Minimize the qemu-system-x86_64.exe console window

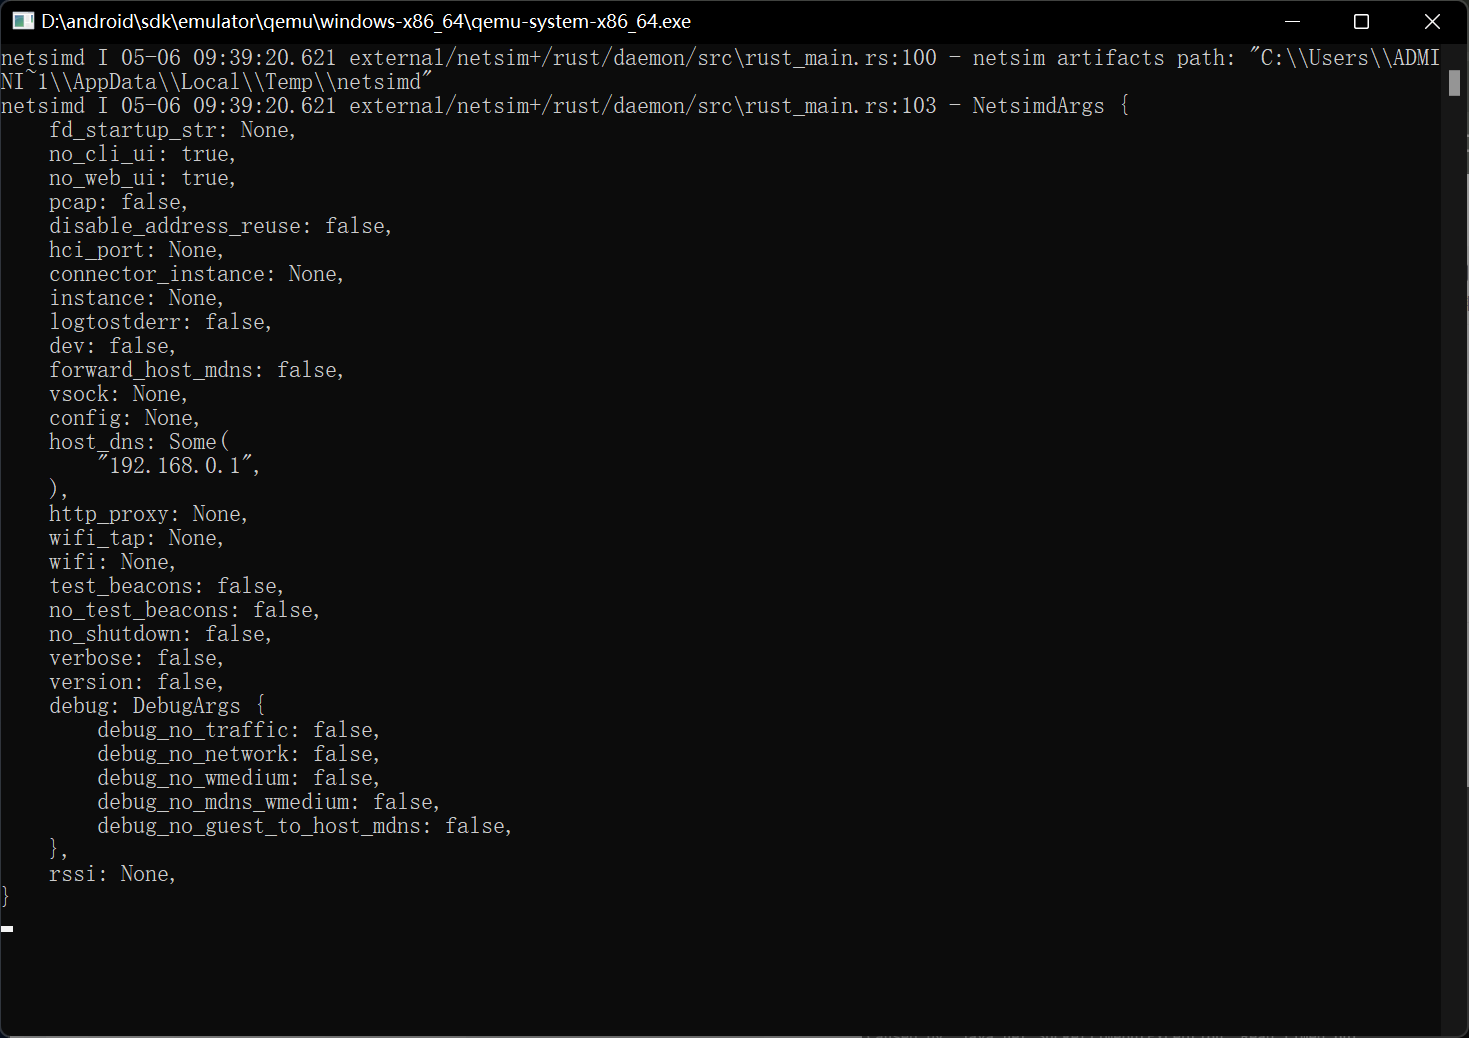click(1292, 21)
